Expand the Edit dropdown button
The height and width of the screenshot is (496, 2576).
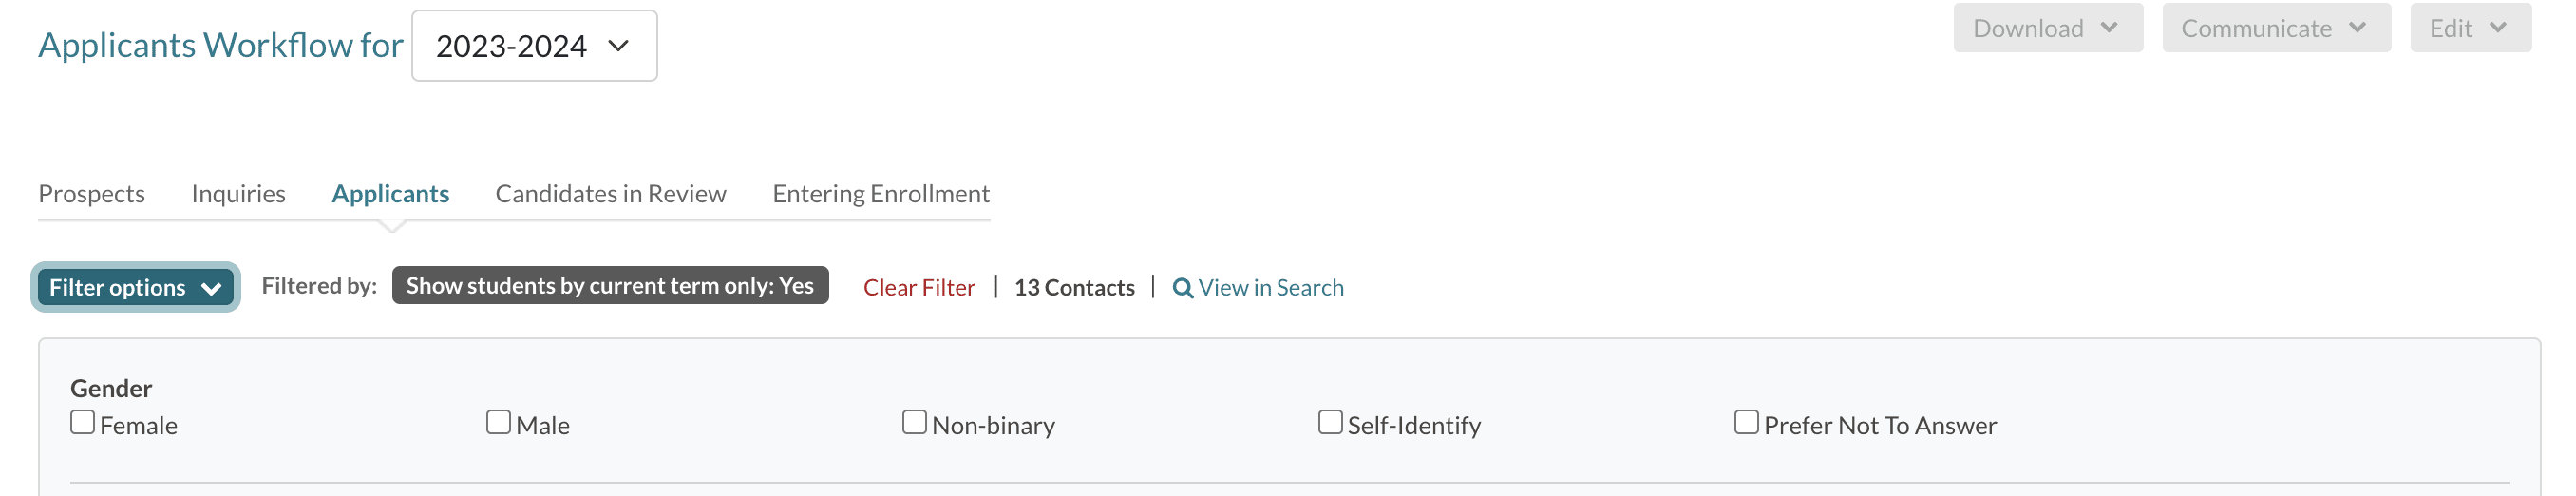coord(2469,28)
